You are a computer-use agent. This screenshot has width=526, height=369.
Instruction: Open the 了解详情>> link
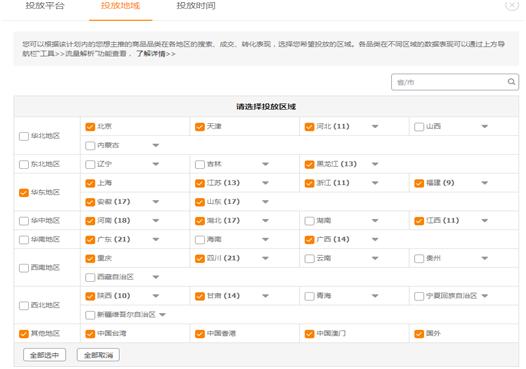(x=156, y=54)
